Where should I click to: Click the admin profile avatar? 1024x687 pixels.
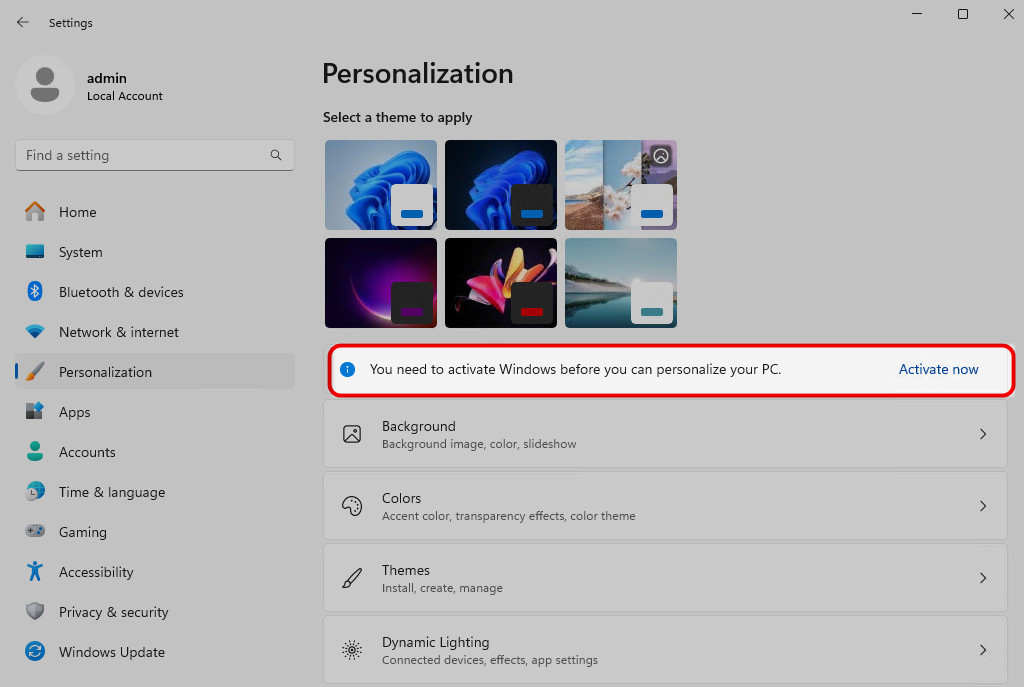pos(44,85)
